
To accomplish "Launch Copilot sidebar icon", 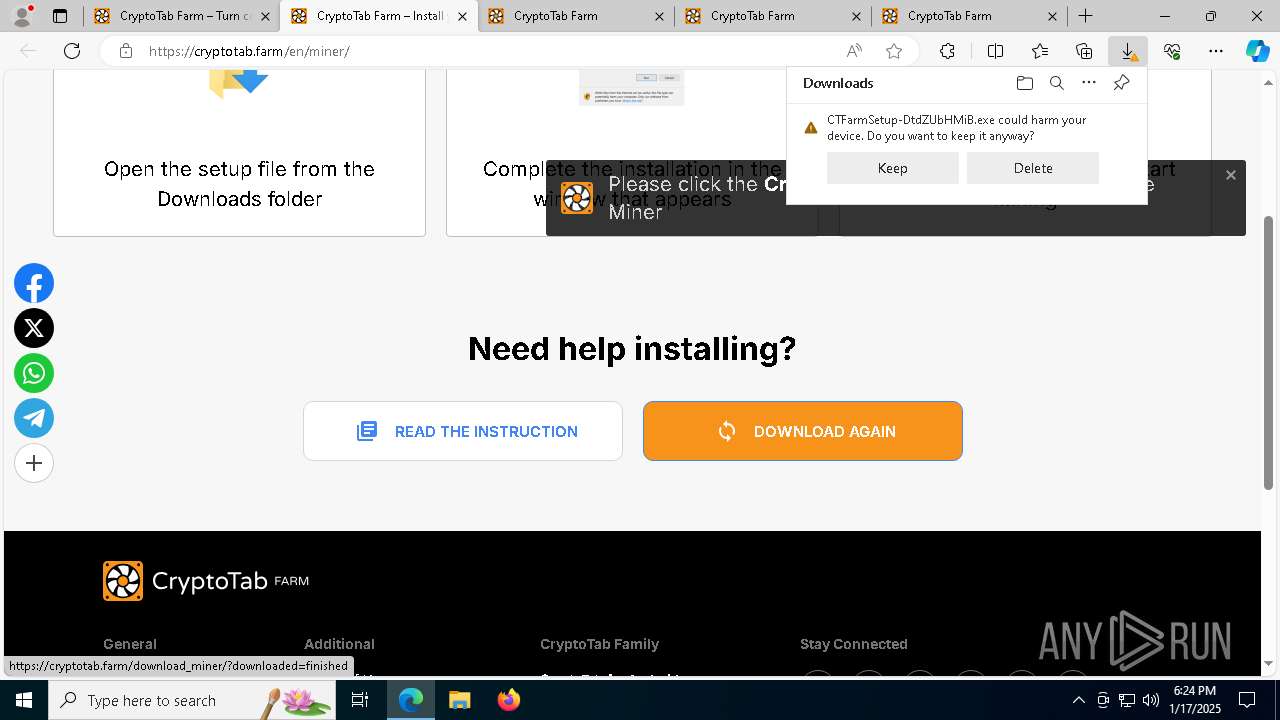I will (x=1257, y=51).
